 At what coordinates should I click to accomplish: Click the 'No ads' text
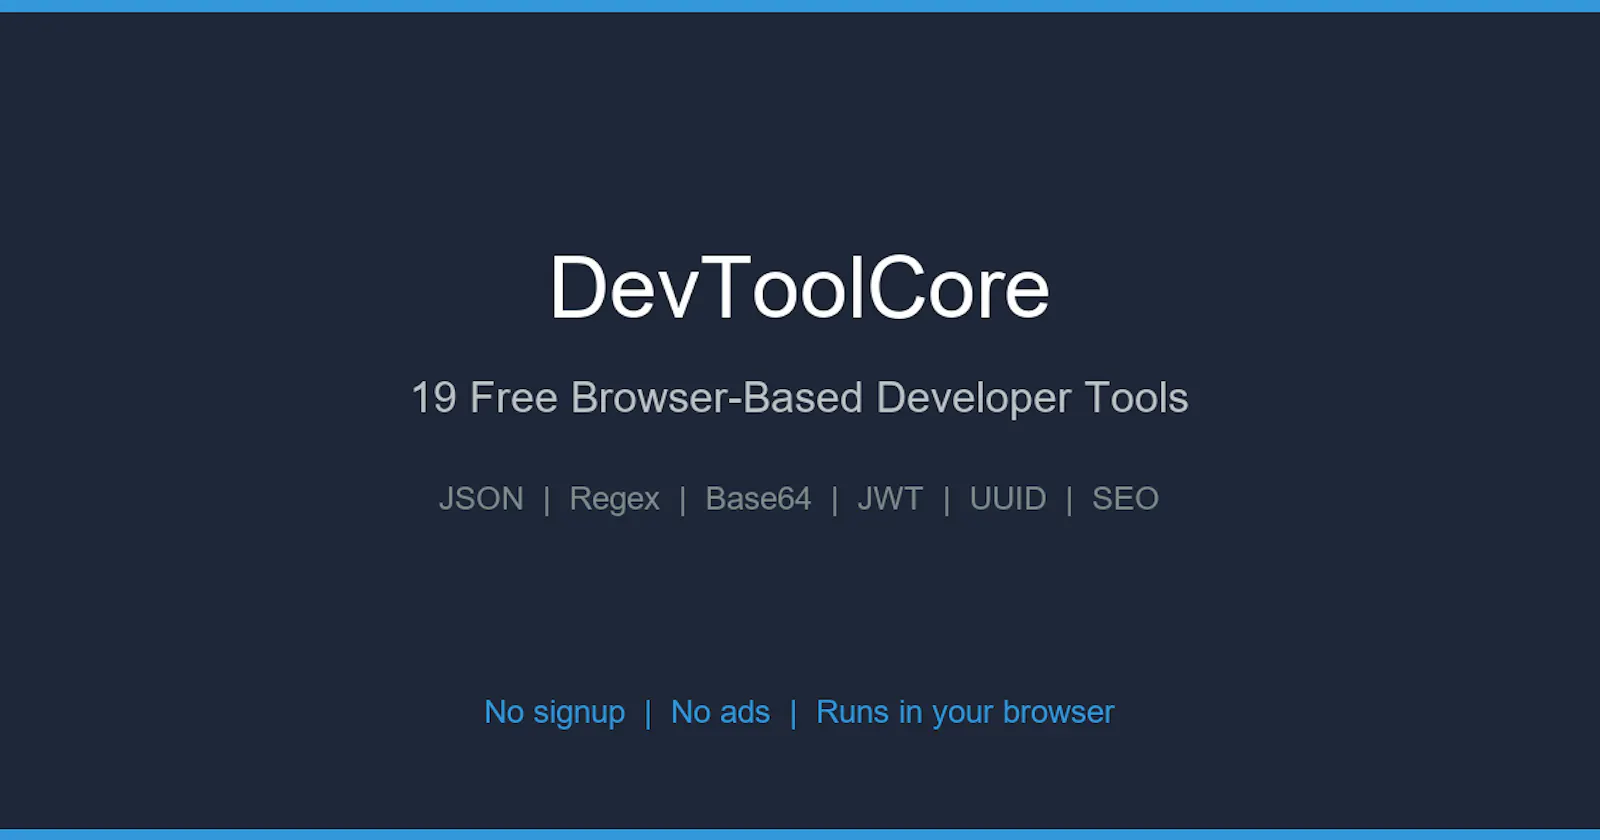point(720,712)
